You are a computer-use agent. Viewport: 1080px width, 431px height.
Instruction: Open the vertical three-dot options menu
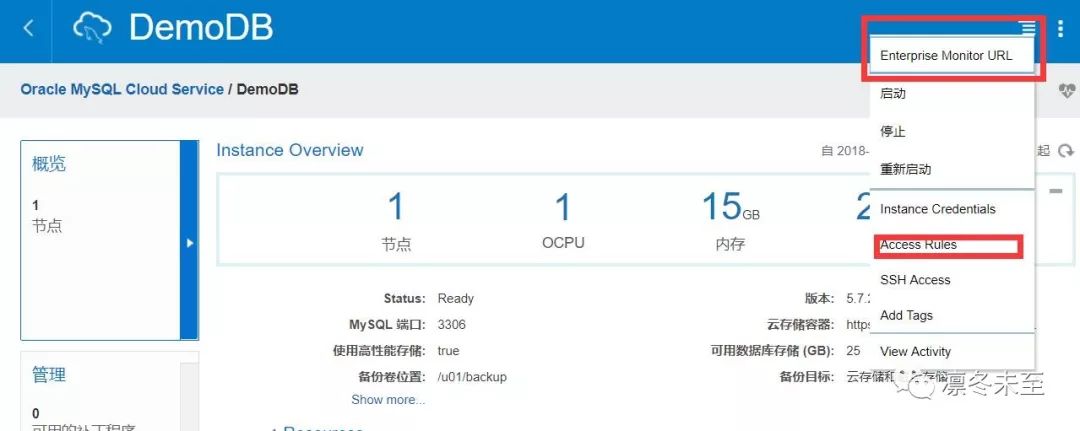point(1061,28)
